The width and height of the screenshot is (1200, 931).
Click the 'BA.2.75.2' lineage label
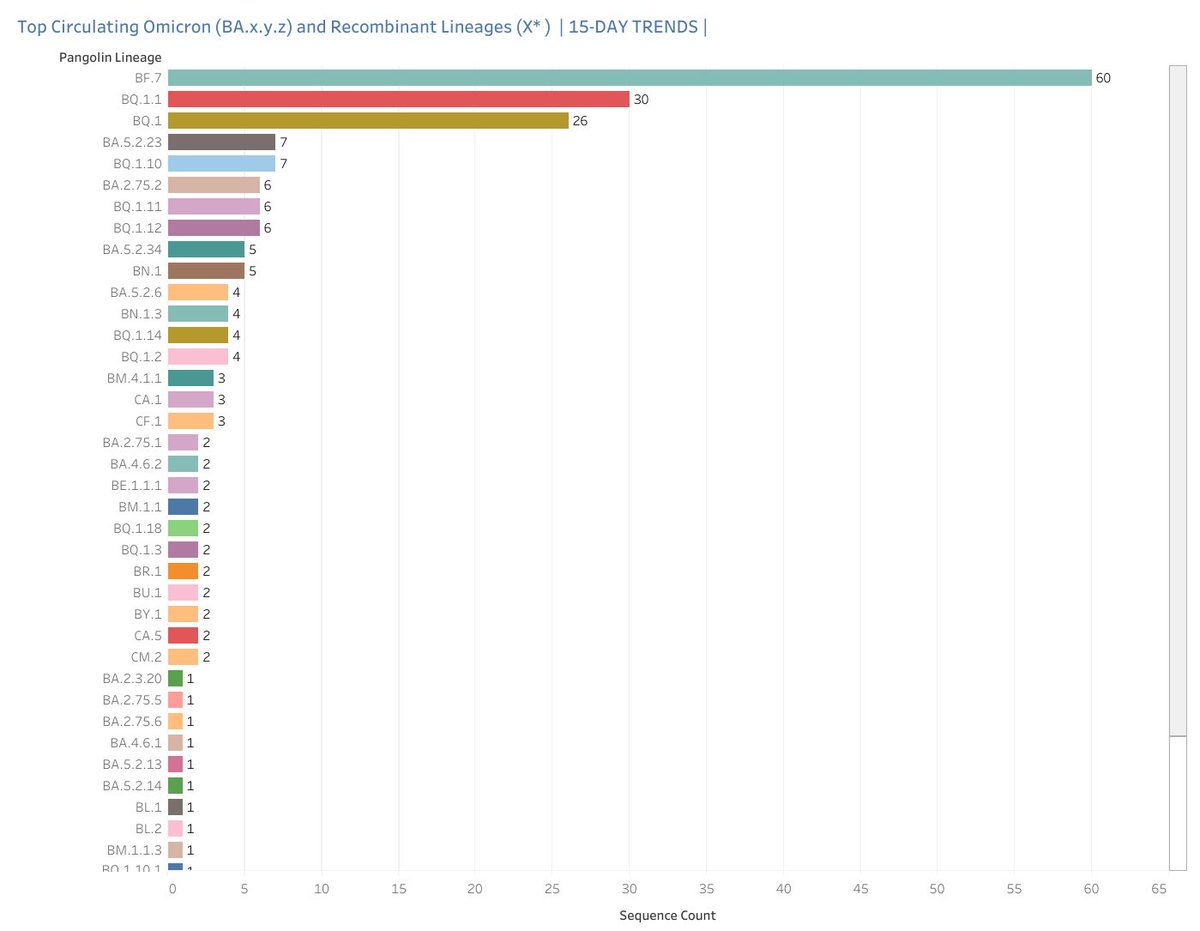click(132, 185)
